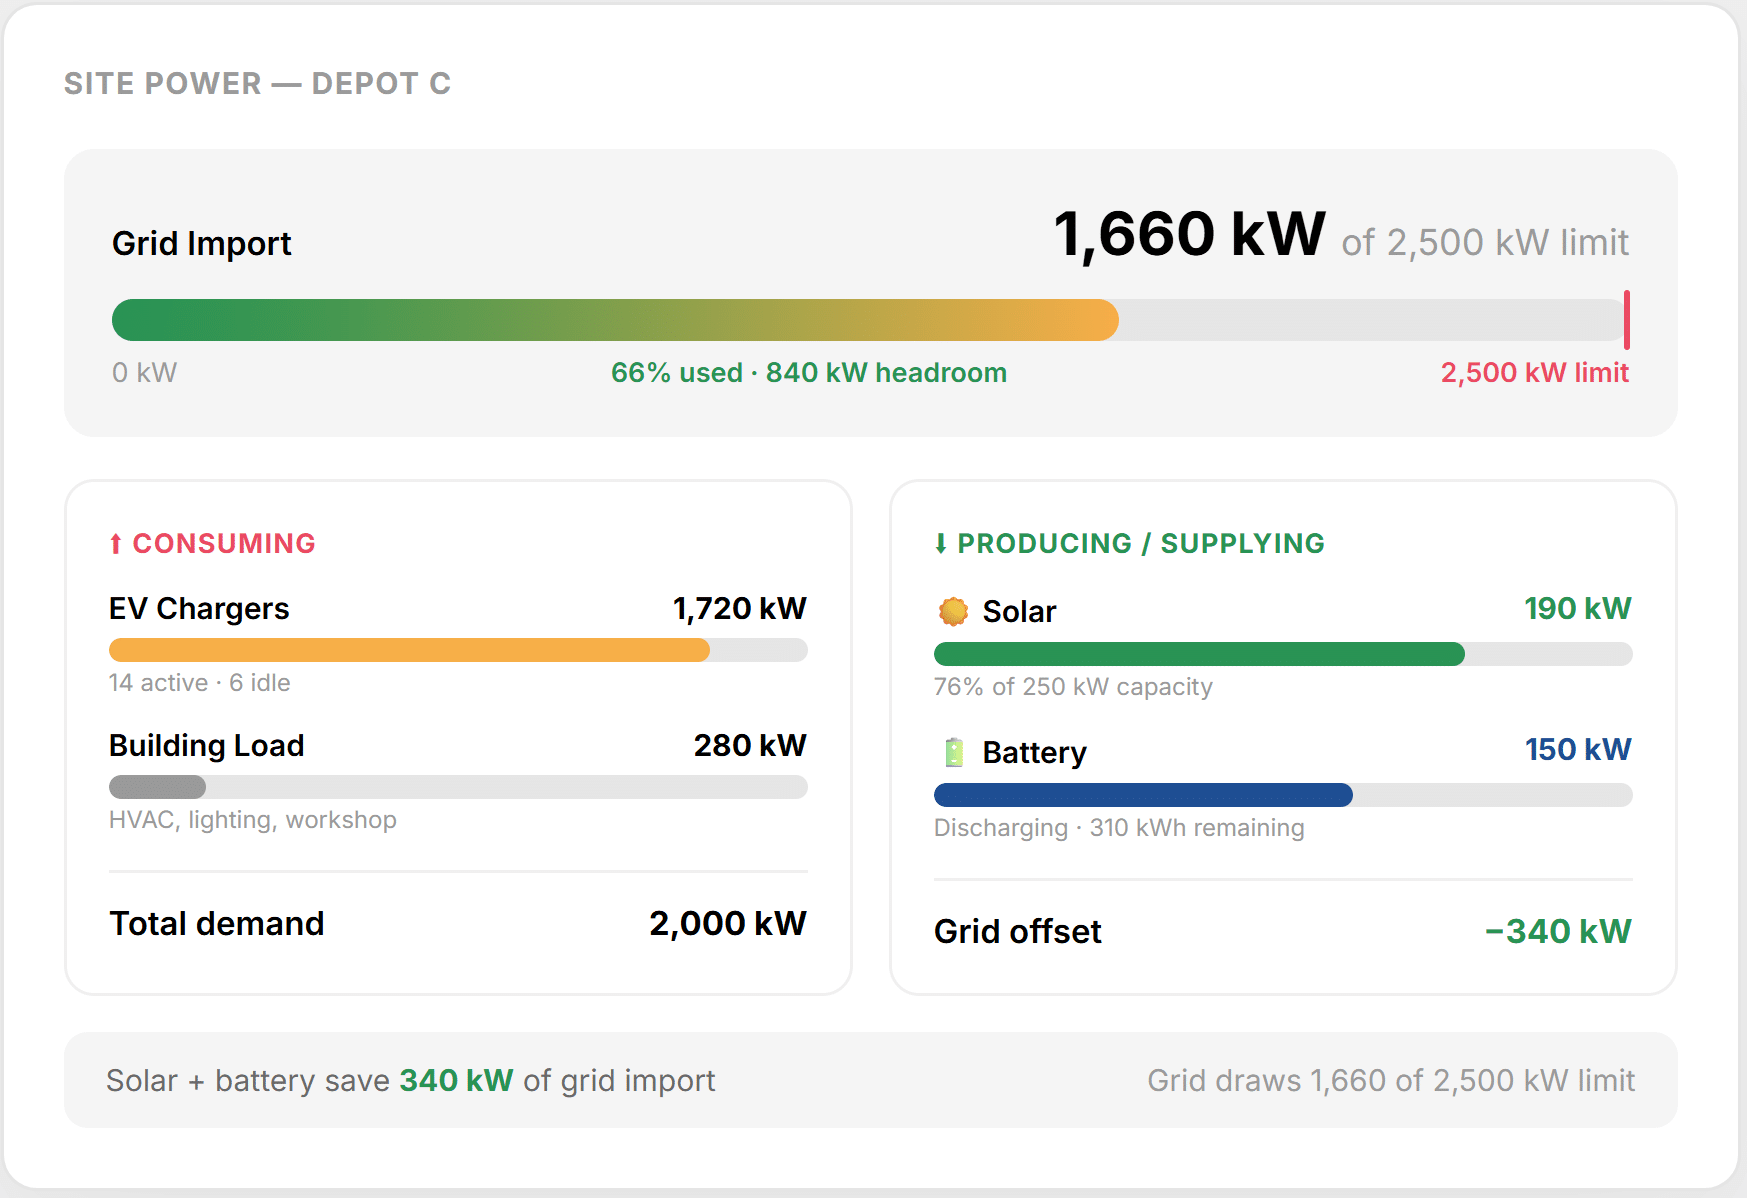Click the blue Battery discharge bar
This screenshot has height=1198, width=1747.
click(1142, 796)
